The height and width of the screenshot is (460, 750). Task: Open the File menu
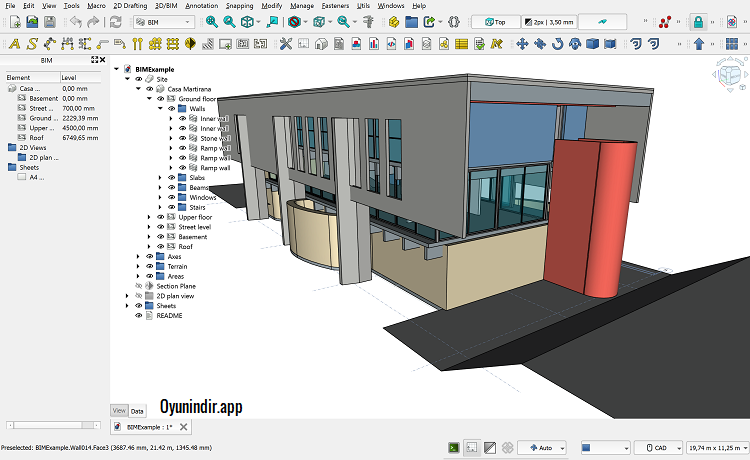pos(10,6)
